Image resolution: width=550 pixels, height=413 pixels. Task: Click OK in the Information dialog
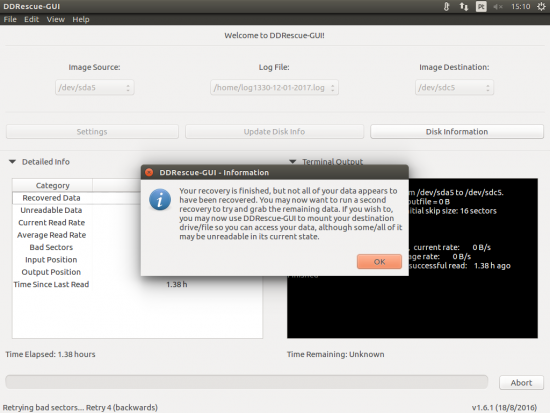[380, 262]
